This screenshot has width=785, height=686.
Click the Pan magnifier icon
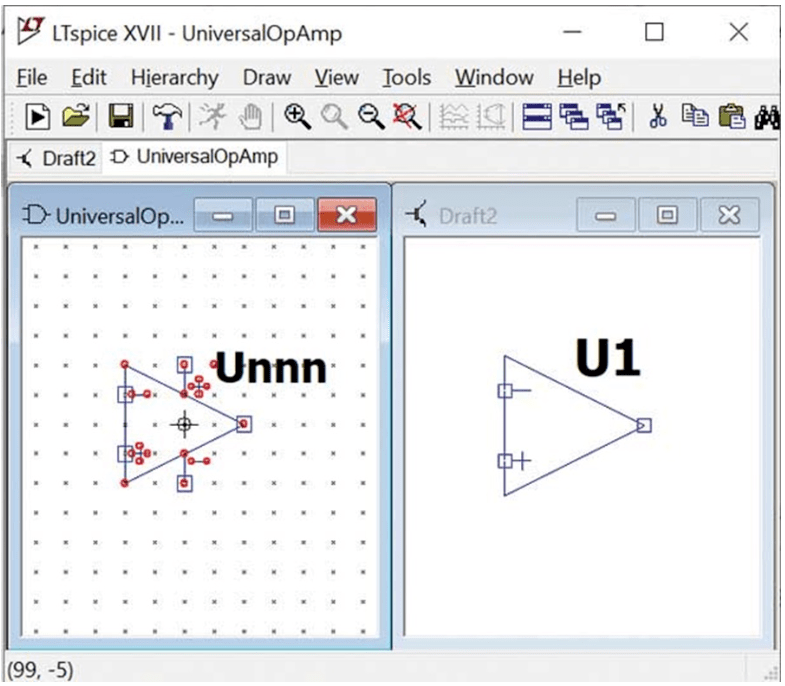point(334,117)
